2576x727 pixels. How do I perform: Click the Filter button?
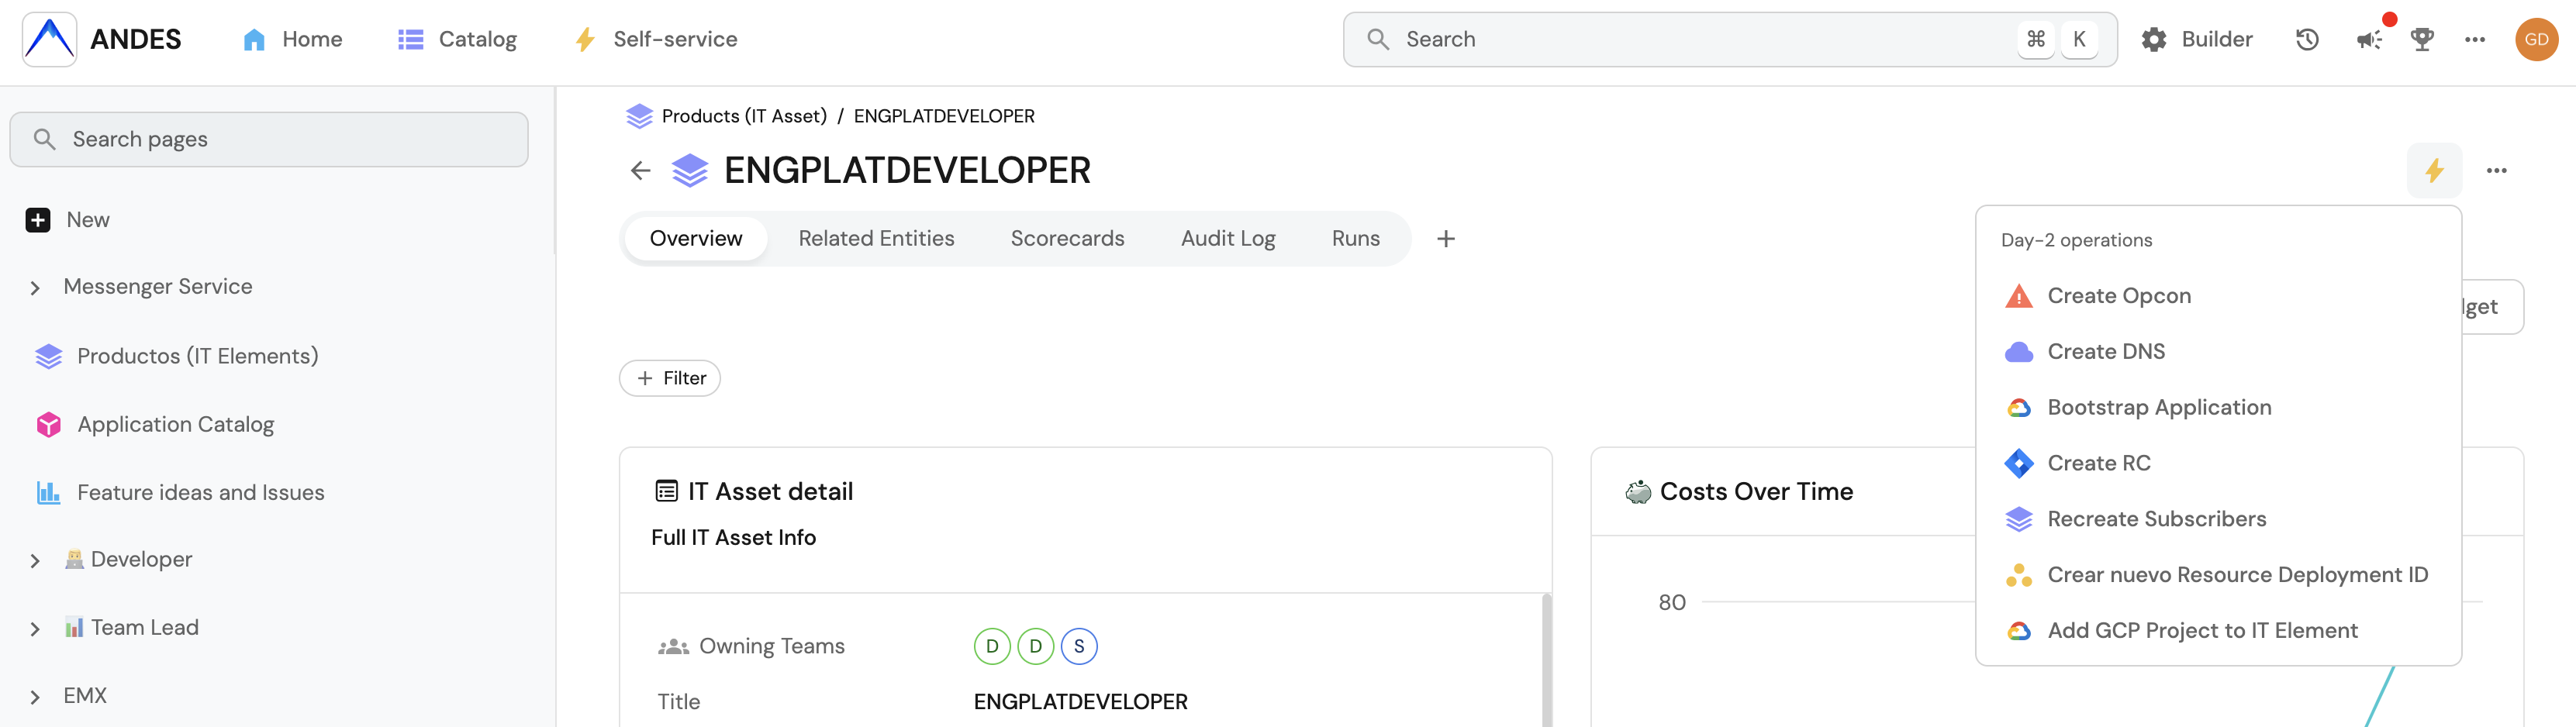point(669,378)
